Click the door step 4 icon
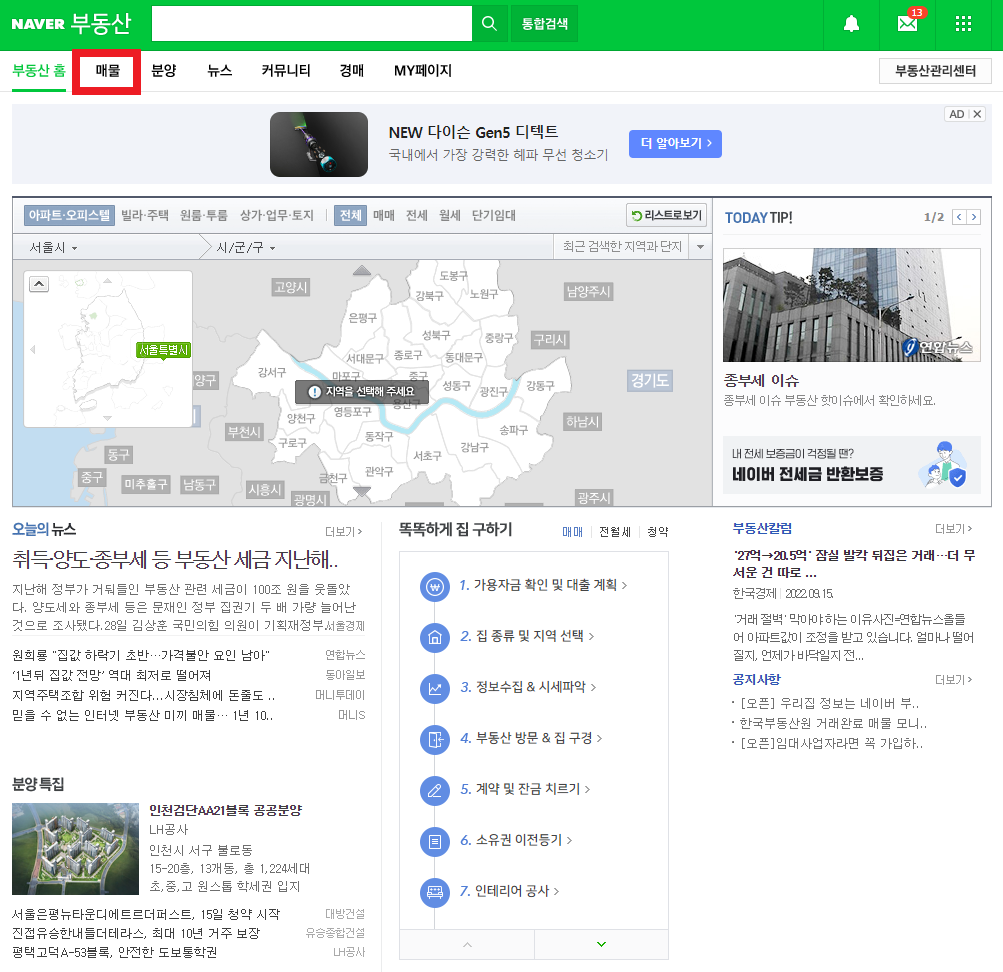Screen dimensions: 1003x972 [x=435, y=740]
